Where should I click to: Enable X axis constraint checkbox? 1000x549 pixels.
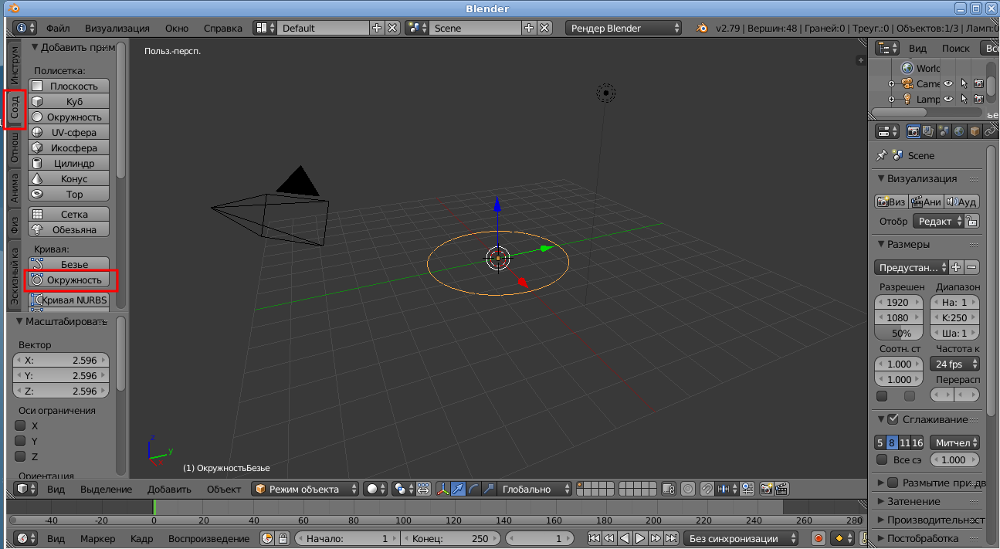(20, 425)
